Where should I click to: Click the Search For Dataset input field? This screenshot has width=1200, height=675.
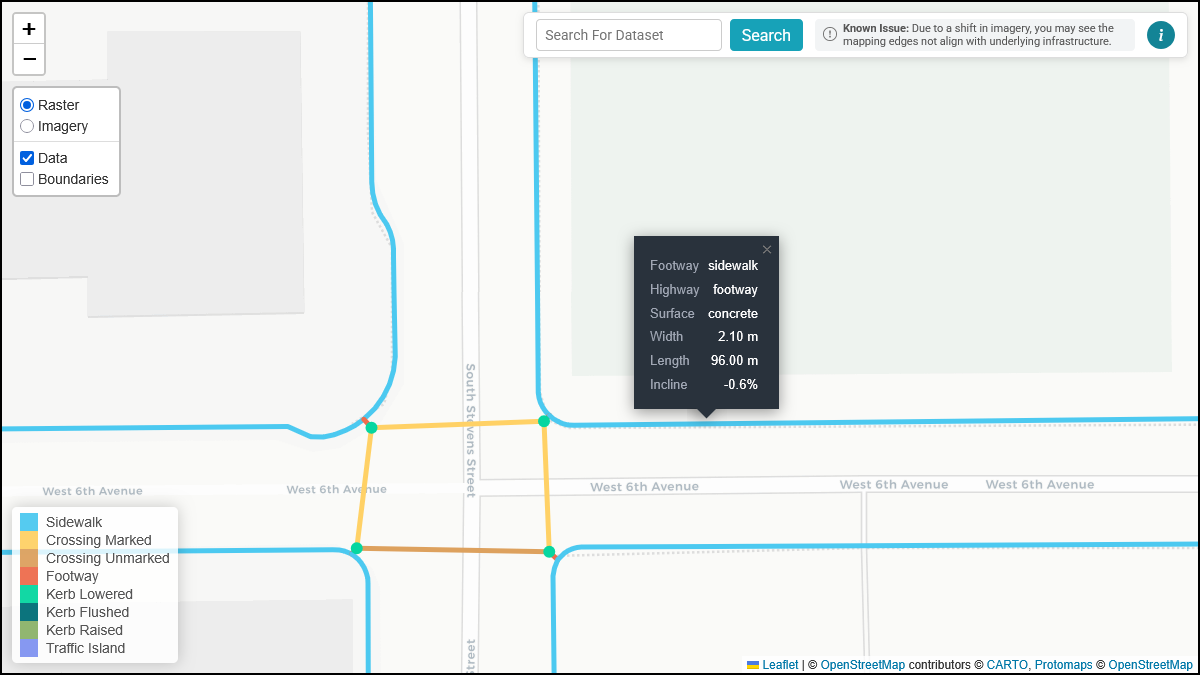point(628,34)
